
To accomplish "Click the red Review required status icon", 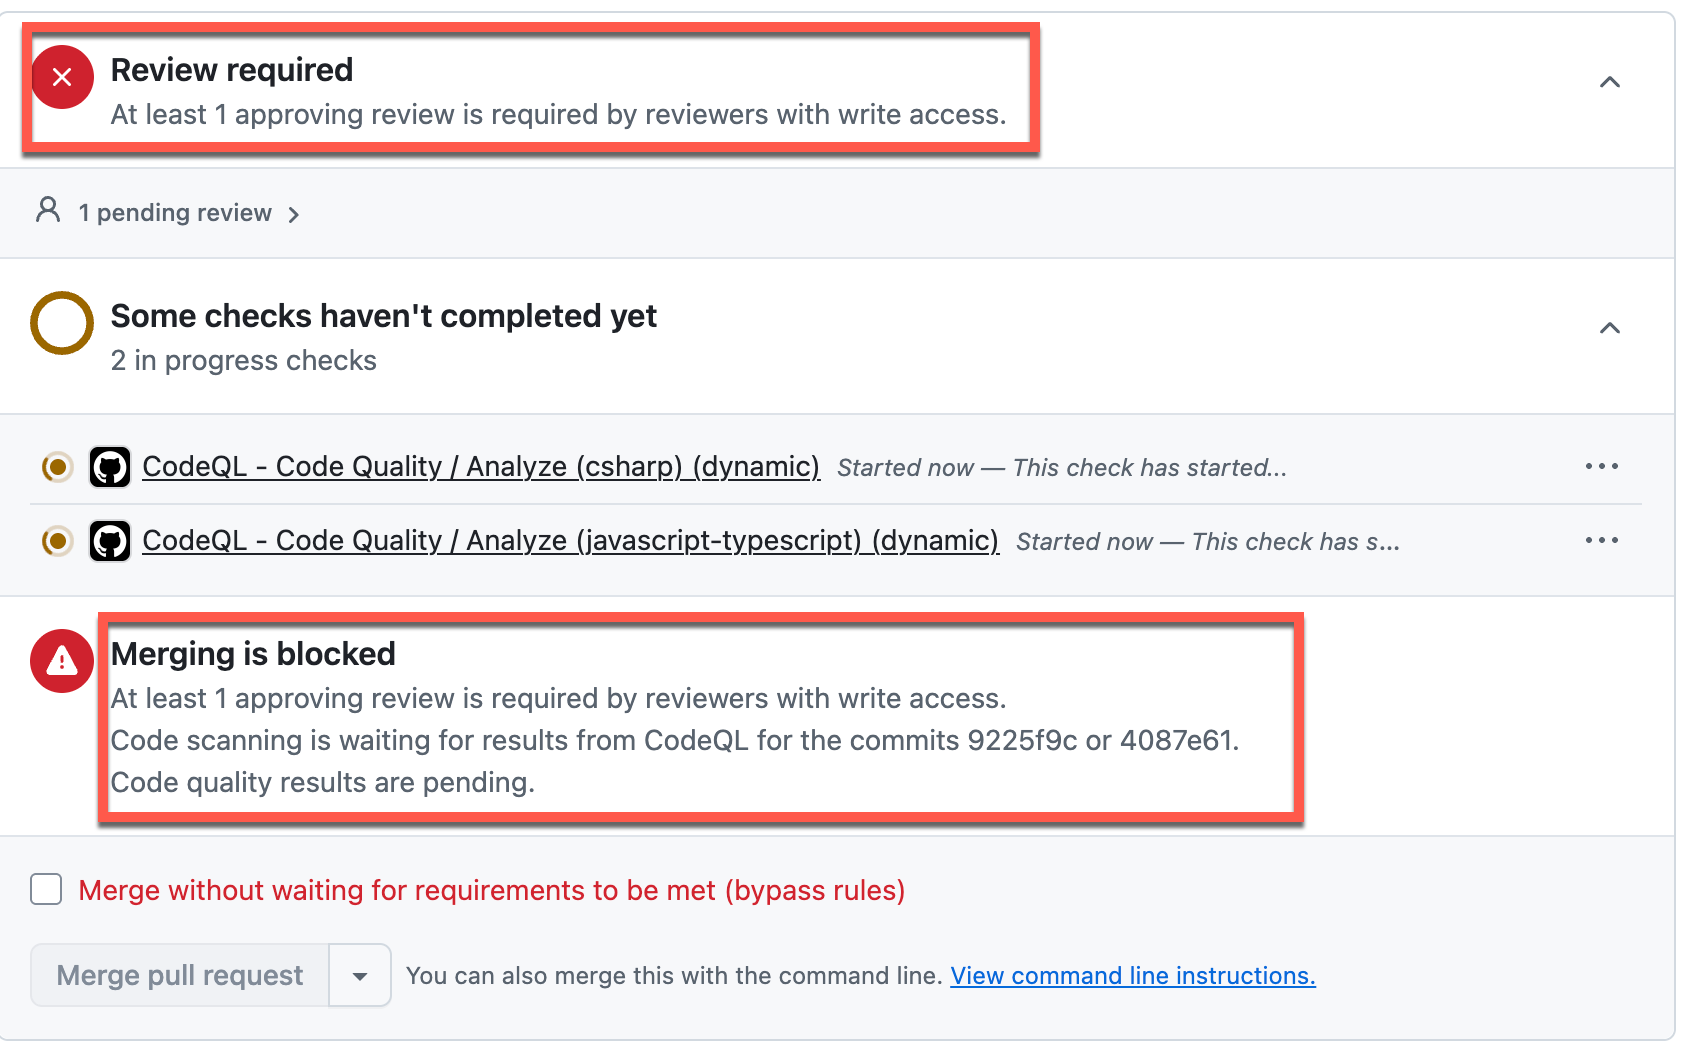I will (x=62, y=77).
